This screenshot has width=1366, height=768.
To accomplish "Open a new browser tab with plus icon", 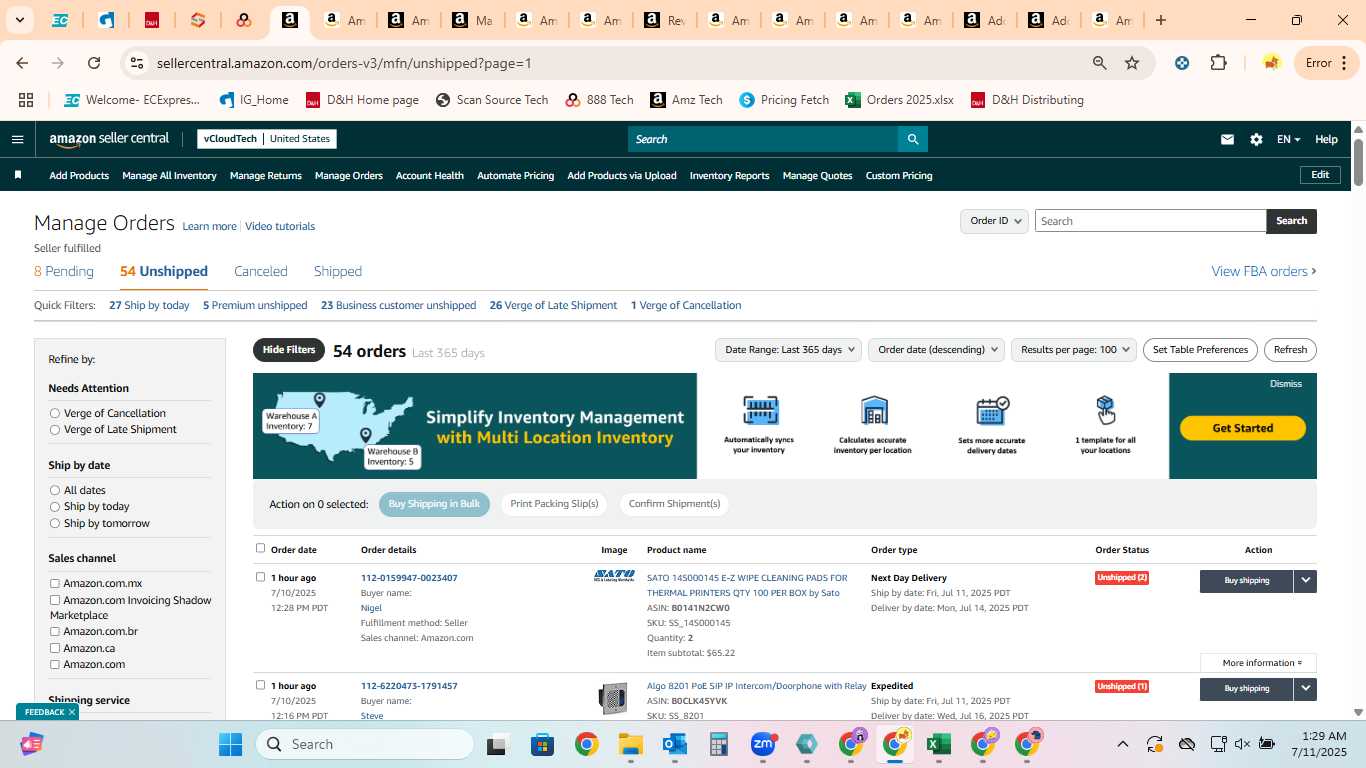I will click(1161, 20).
